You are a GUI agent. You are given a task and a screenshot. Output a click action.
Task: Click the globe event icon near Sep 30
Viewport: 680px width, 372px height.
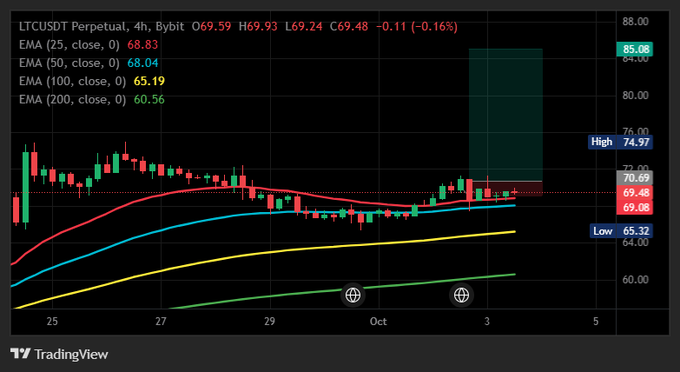tap(353, 295)
